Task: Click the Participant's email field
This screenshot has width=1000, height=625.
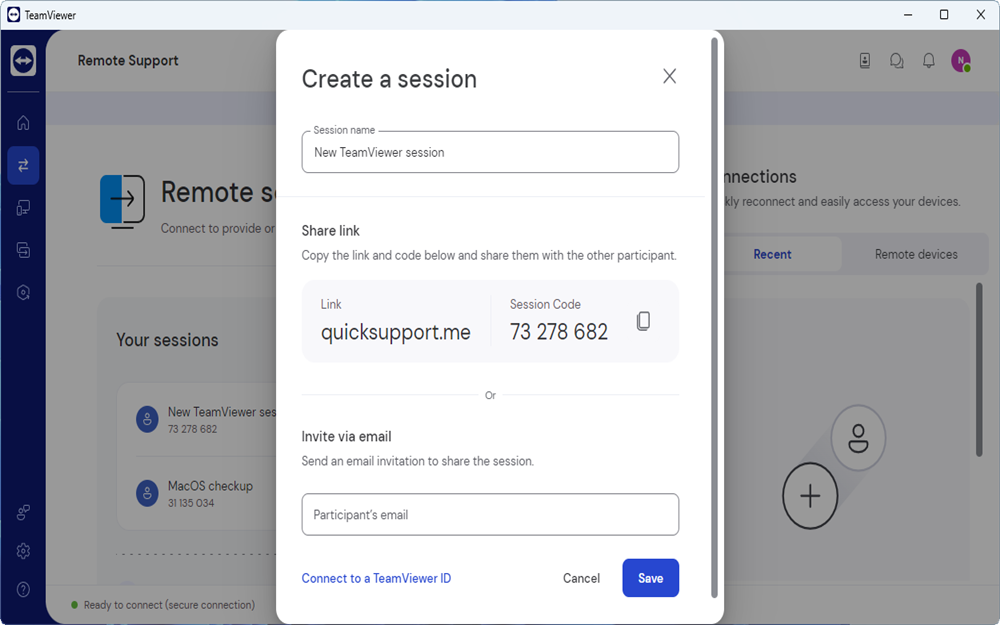Action: point(490,515)
